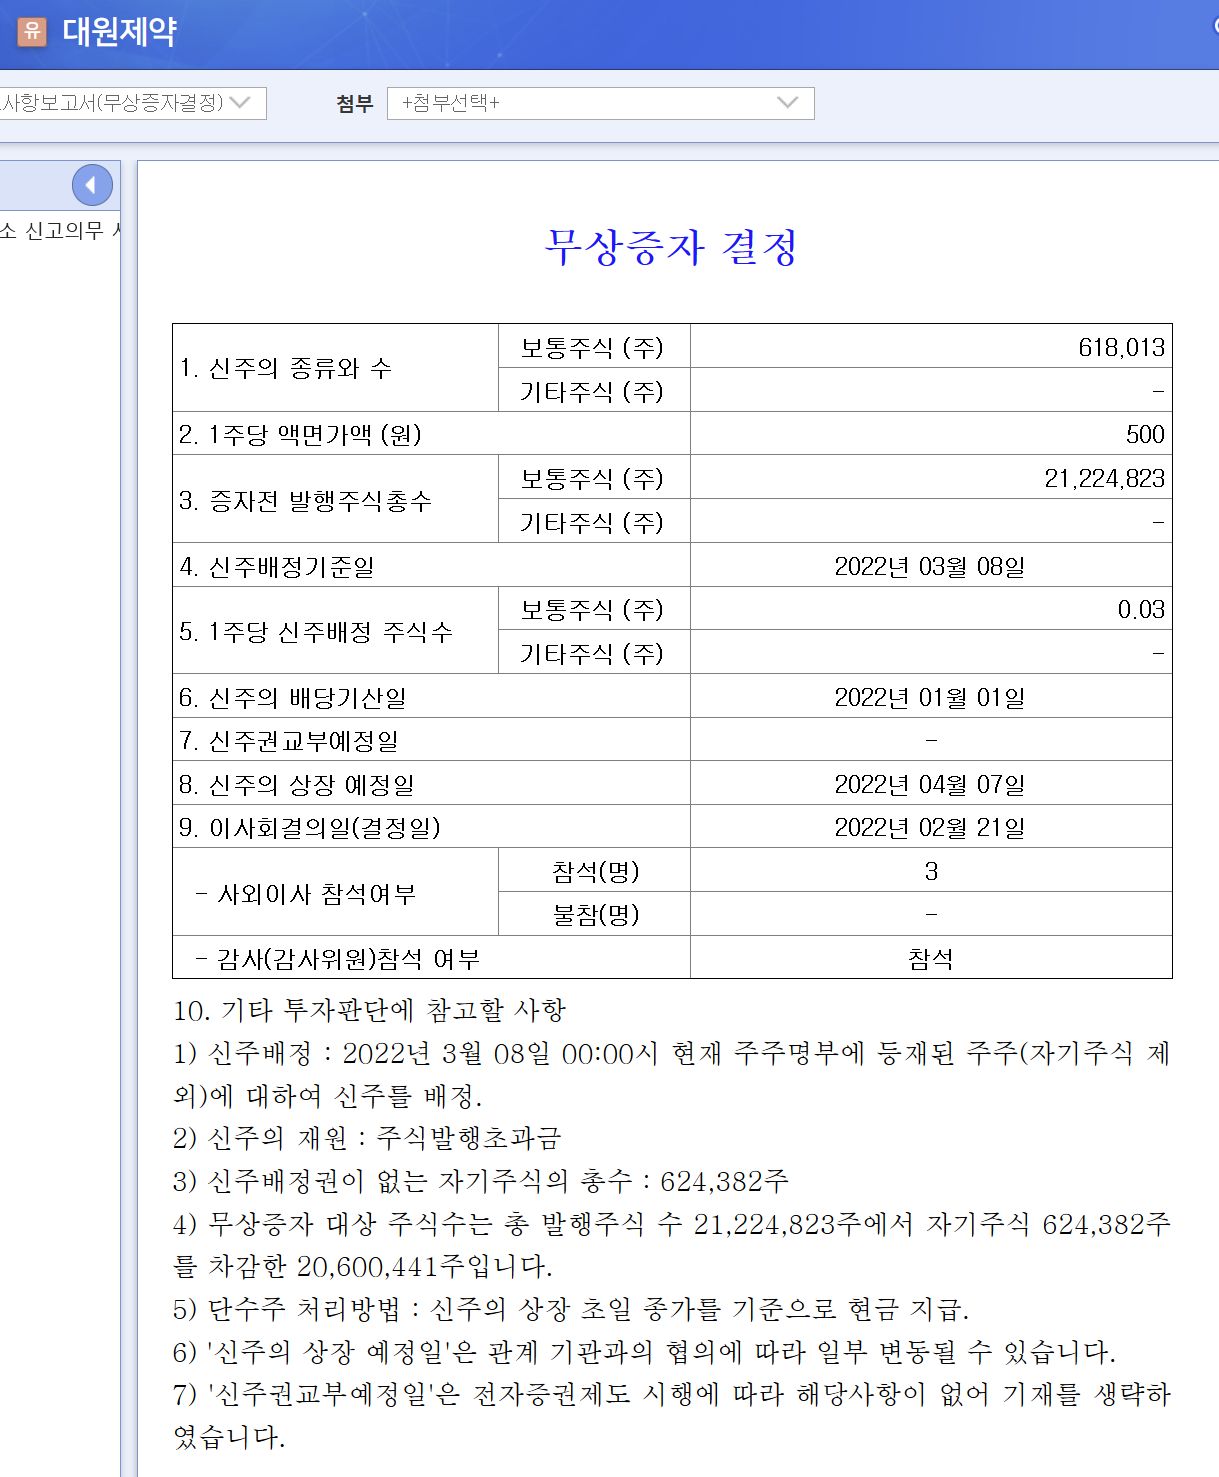Click the 신주의 상장 예정일 row label
The height and width of the screenshot is (1477, 1219).
(x=297, y=784)
